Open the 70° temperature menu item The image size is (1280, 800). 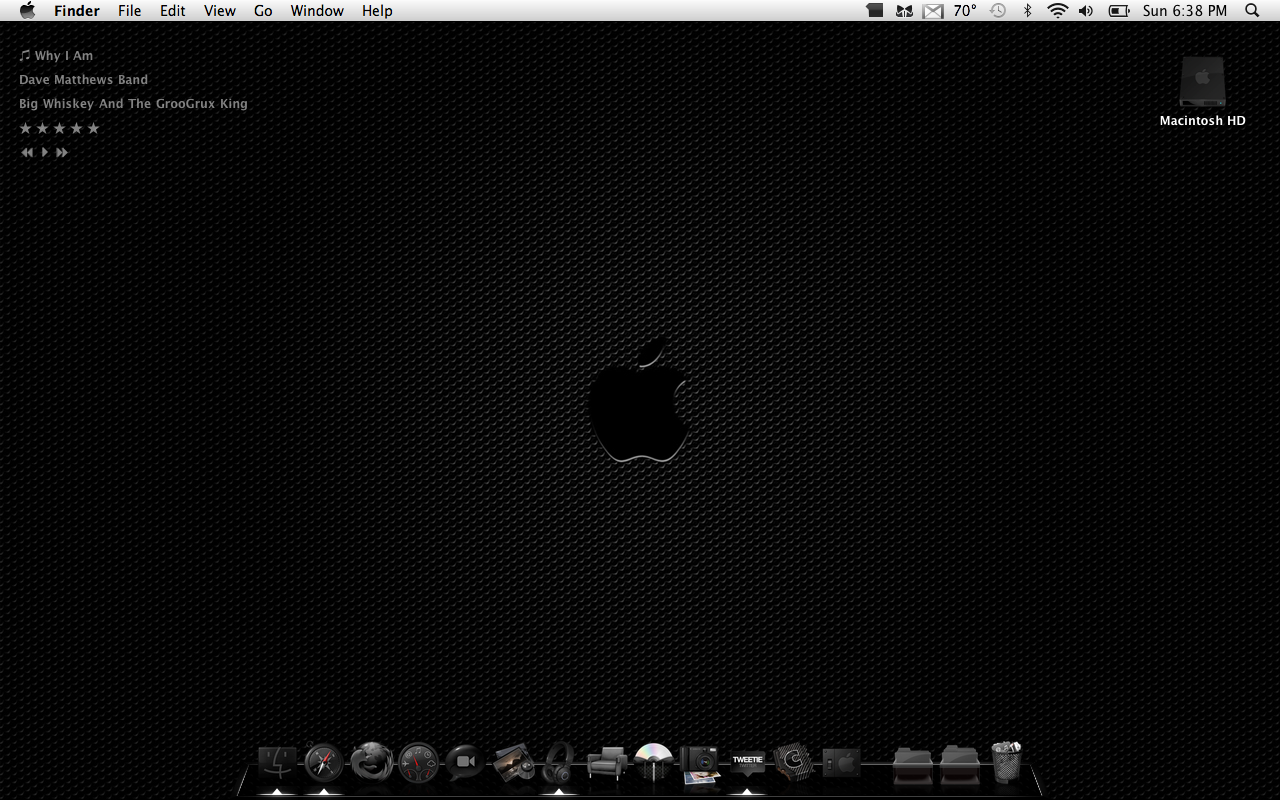point(965,11)
